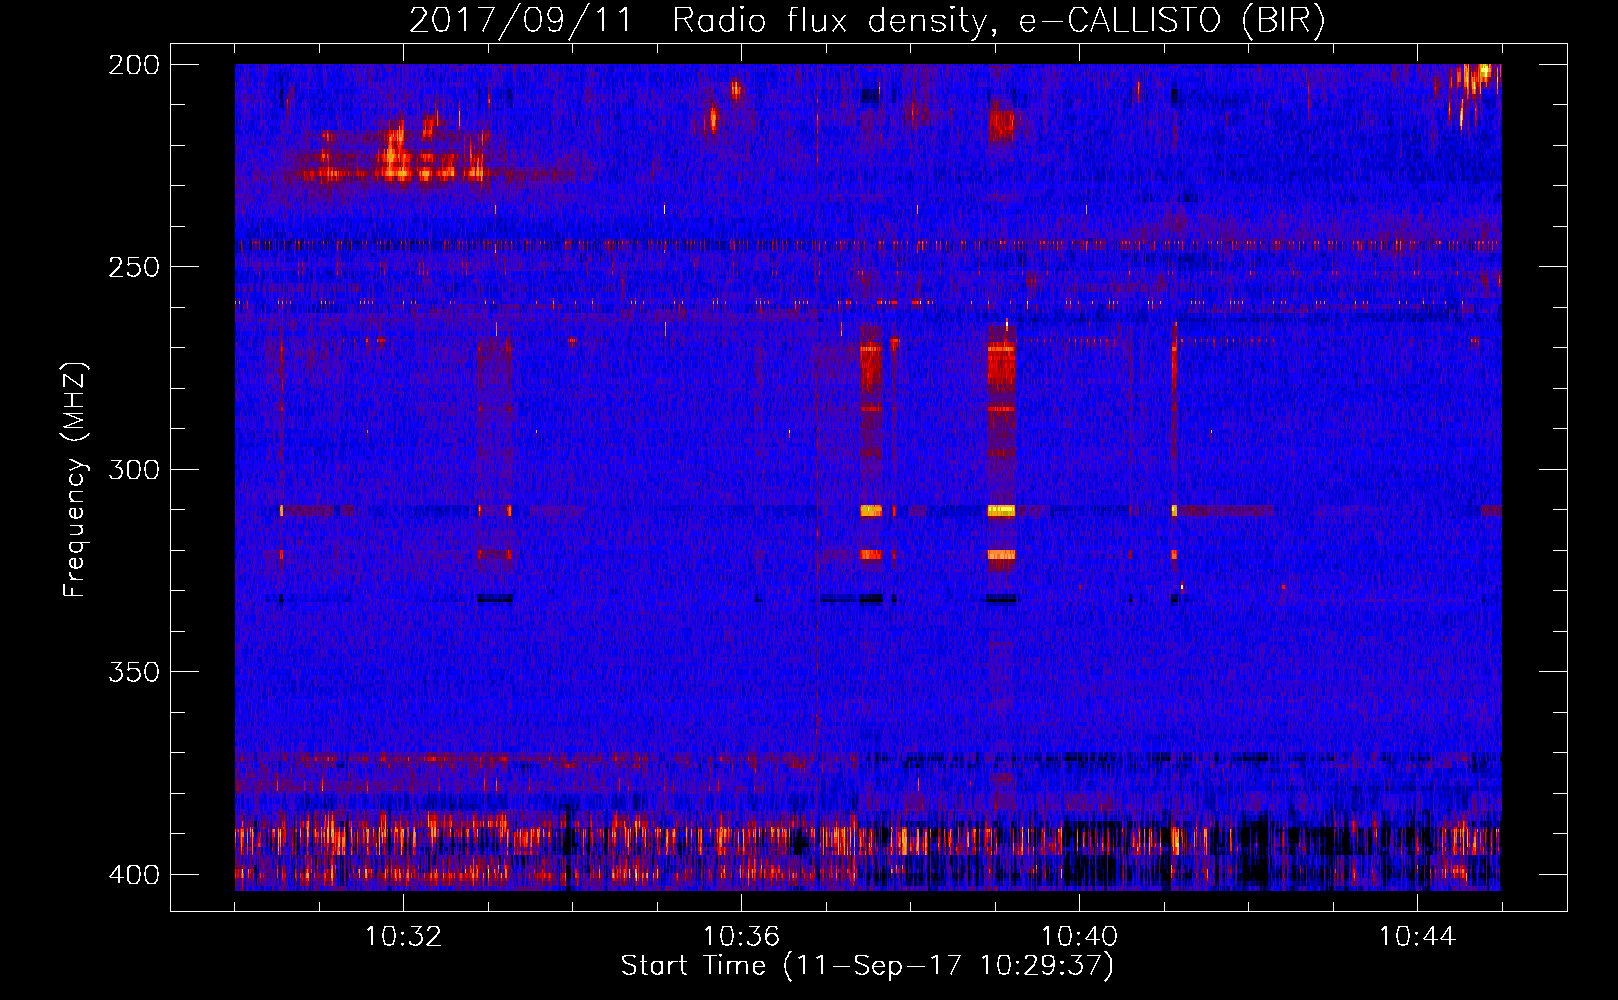Click the 200 frequency tick label
This screenshot has width=1618, height=1000.
[x=133, y=64]
